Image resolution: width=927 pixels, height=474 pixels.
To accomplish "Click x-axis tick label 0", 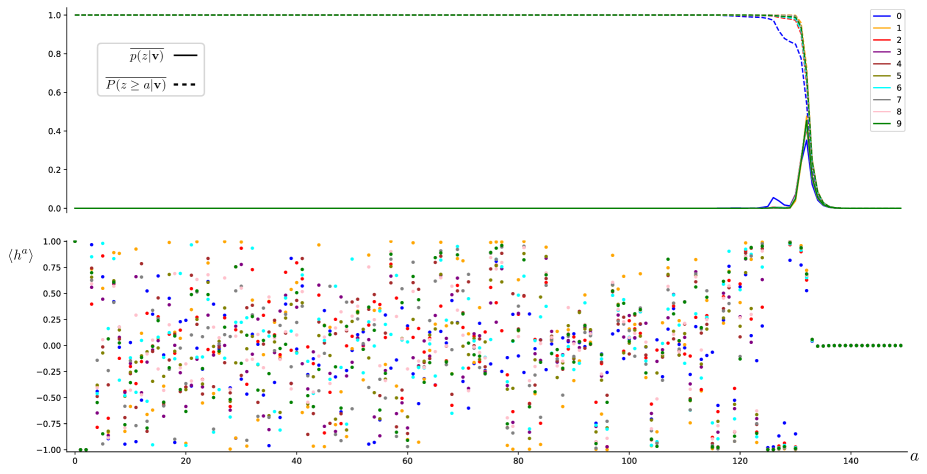I will tap(74, 460).
